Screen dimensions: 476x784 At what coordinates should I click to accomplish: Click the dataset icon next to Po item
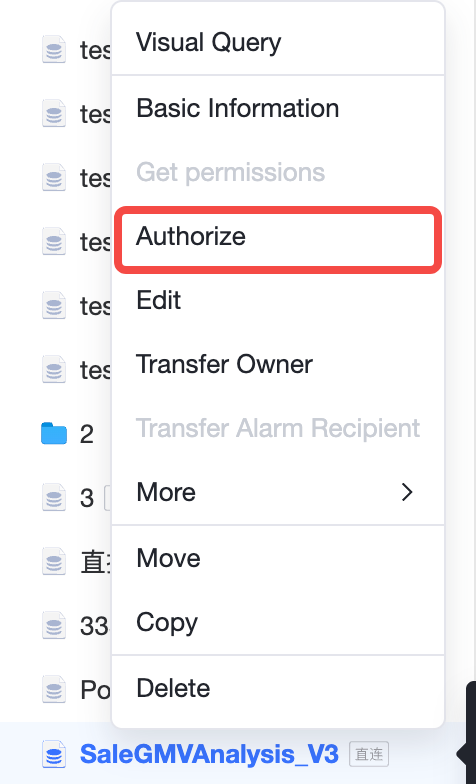point(54,690)
